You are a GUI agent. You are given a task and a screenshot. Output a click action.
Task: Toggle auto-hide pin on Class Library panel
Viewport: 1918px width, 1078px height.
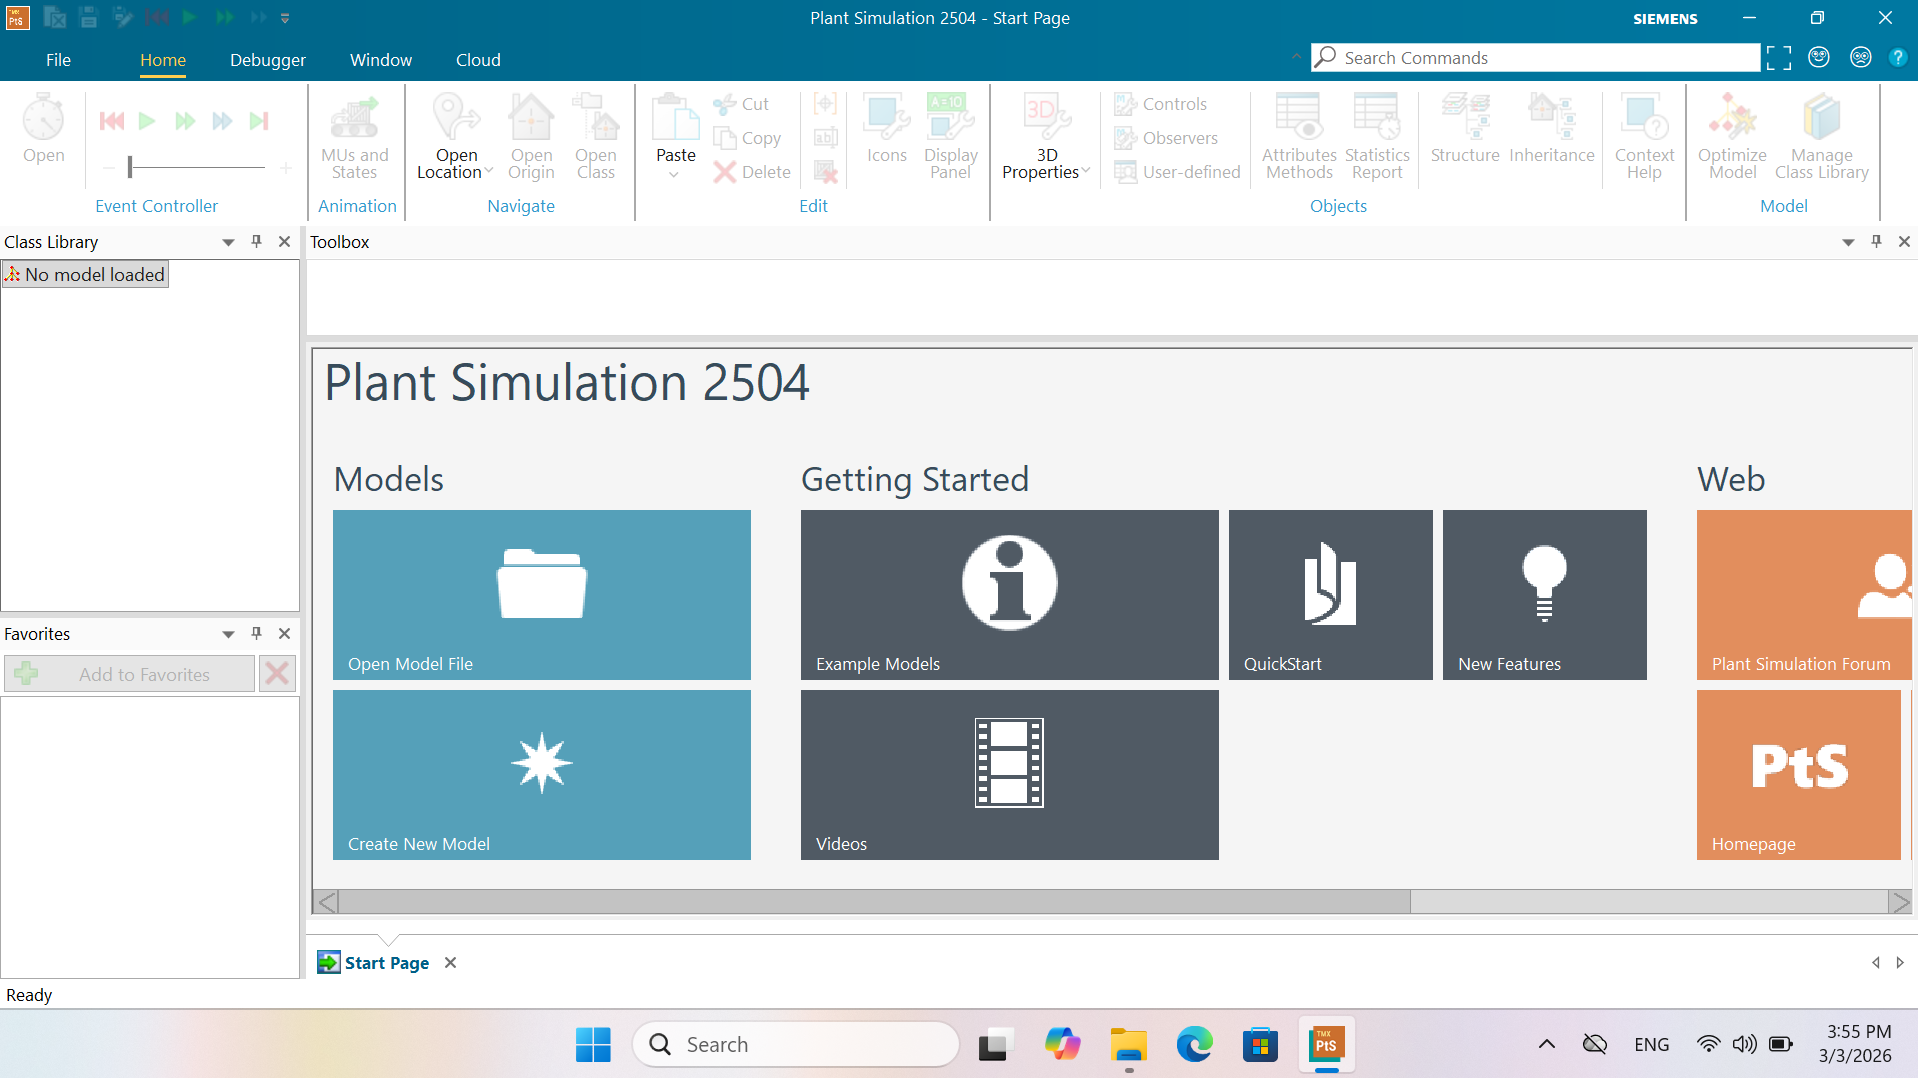tap(256, 241)
